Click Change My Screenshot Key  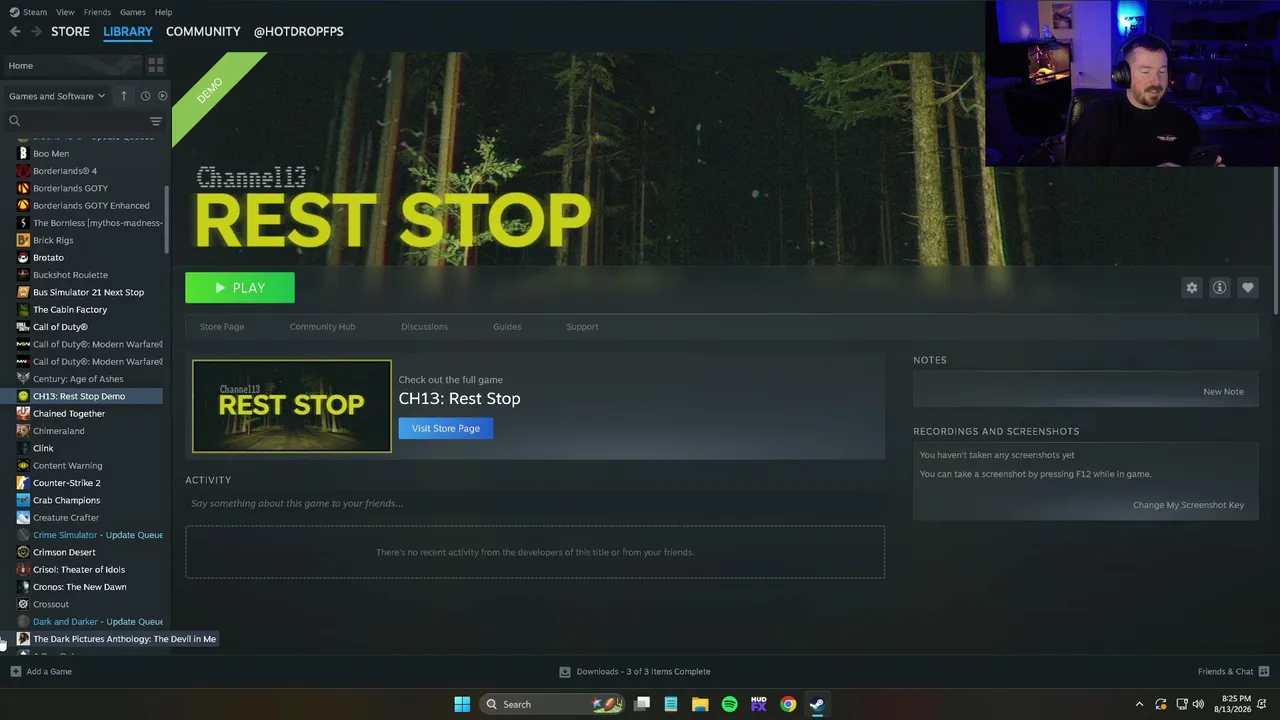[1188, 505]
